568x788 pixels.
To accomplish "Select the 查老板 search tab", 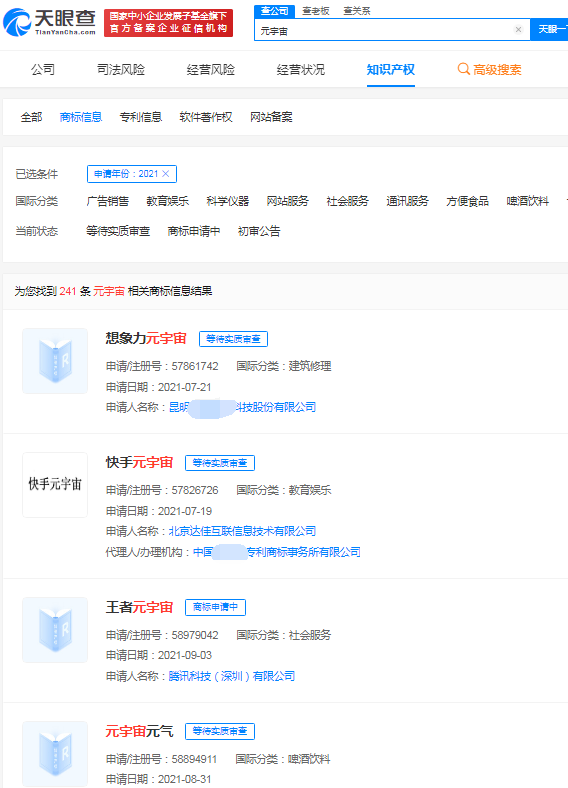I will point(316,11).
